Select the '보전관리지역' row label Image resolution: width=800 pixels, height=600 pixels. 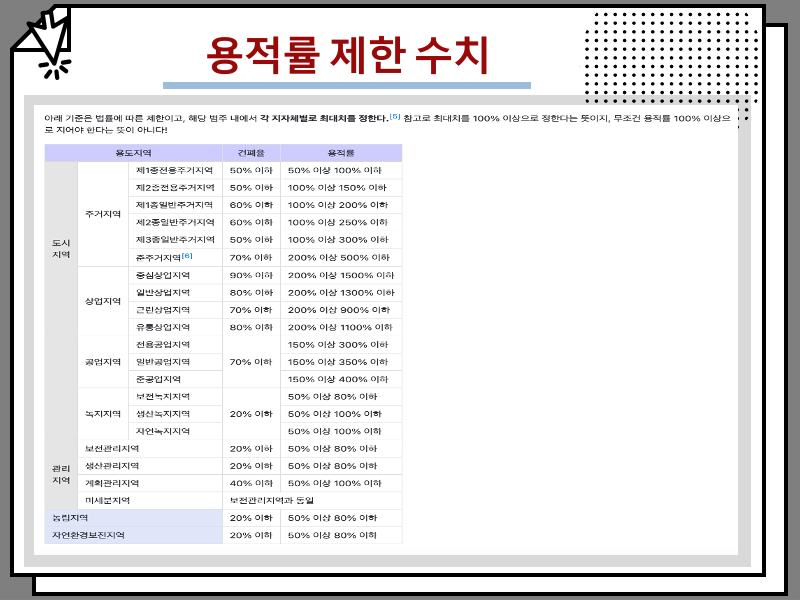[112, 448]
